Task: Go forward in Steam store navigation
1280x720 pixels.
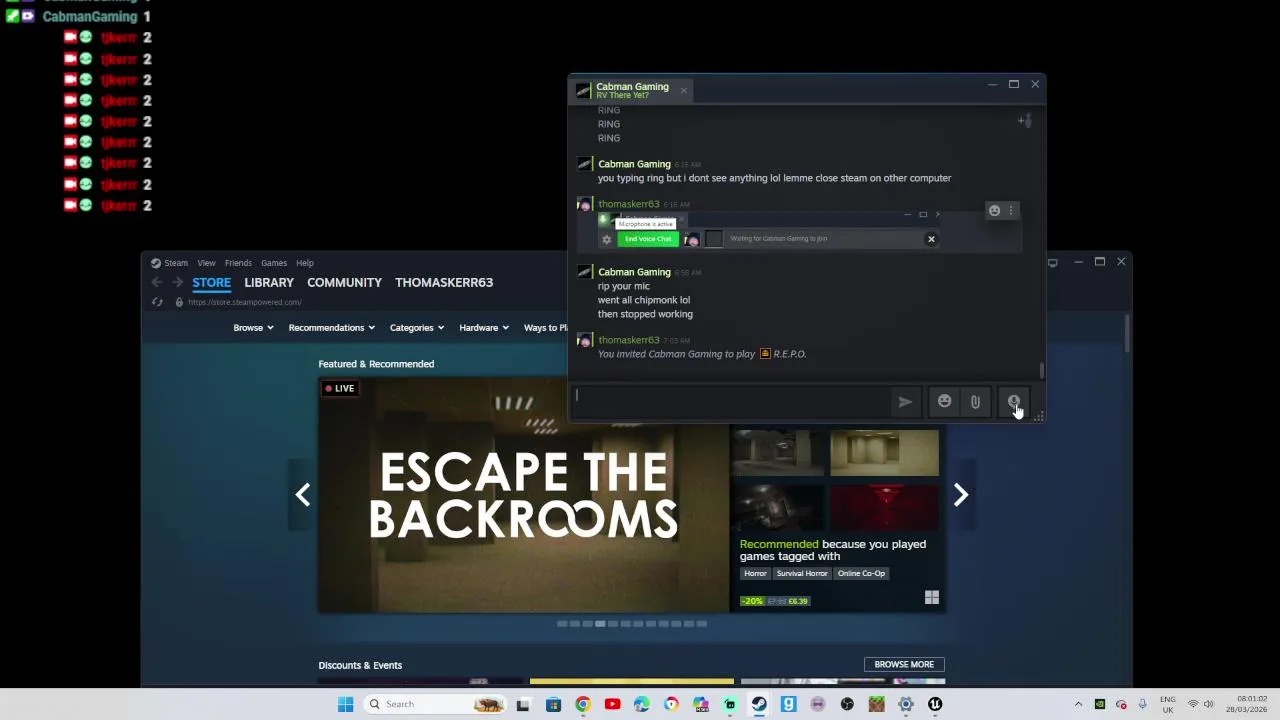Action: pyautogui.click(x=177, y=283)
